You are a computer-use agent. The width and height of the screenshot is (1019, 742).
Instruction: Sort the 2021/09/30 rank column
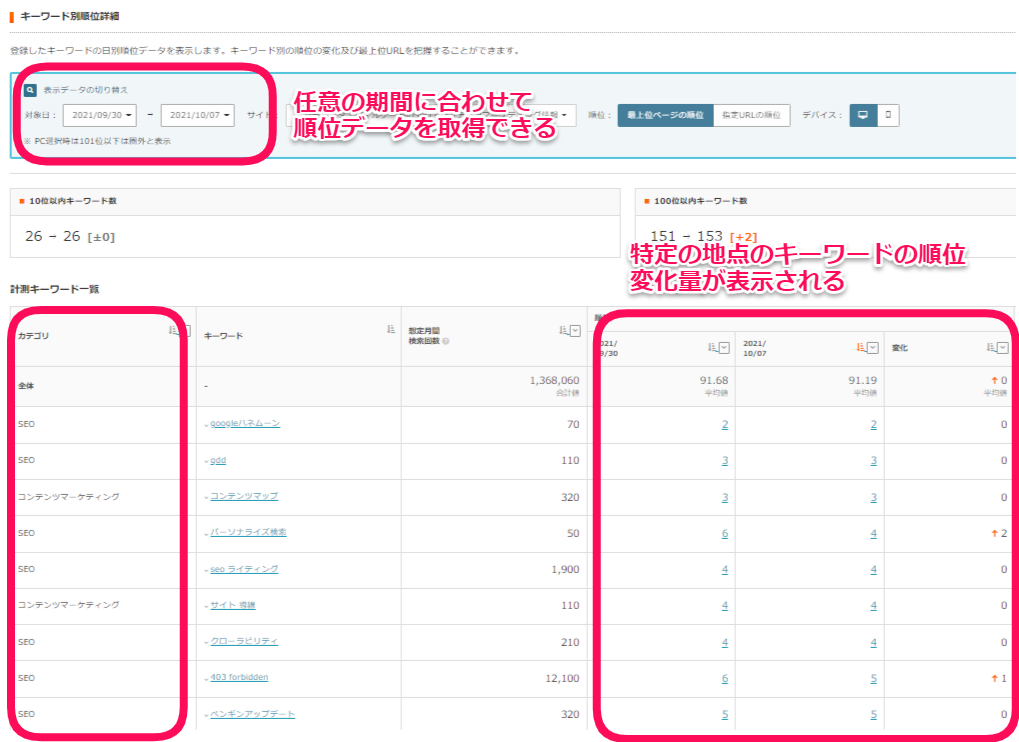point(712,347)
